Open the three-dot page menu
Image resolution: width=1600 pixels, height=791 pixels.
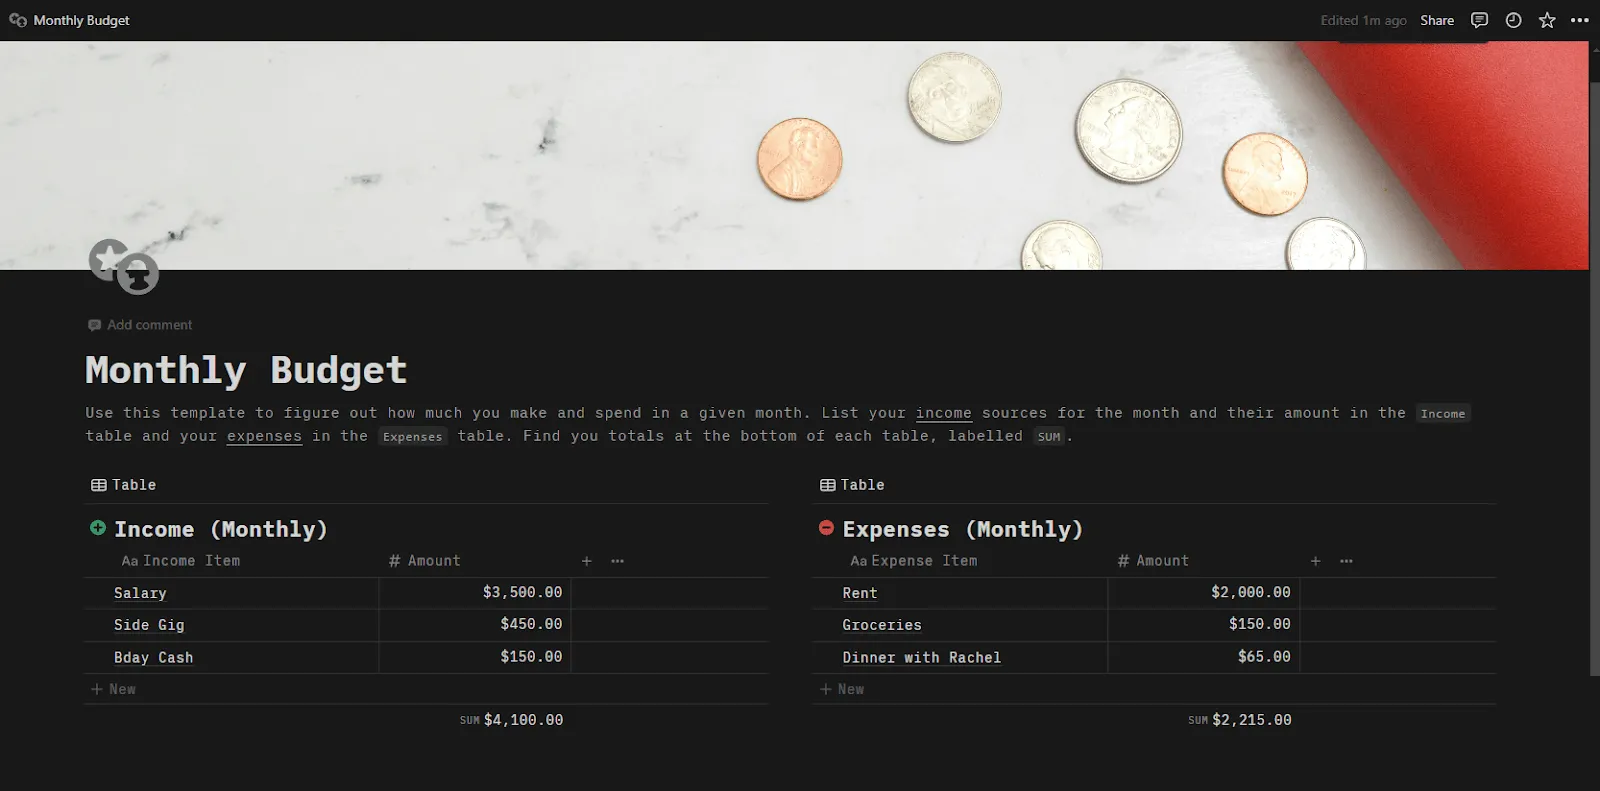coord(1580,20)
